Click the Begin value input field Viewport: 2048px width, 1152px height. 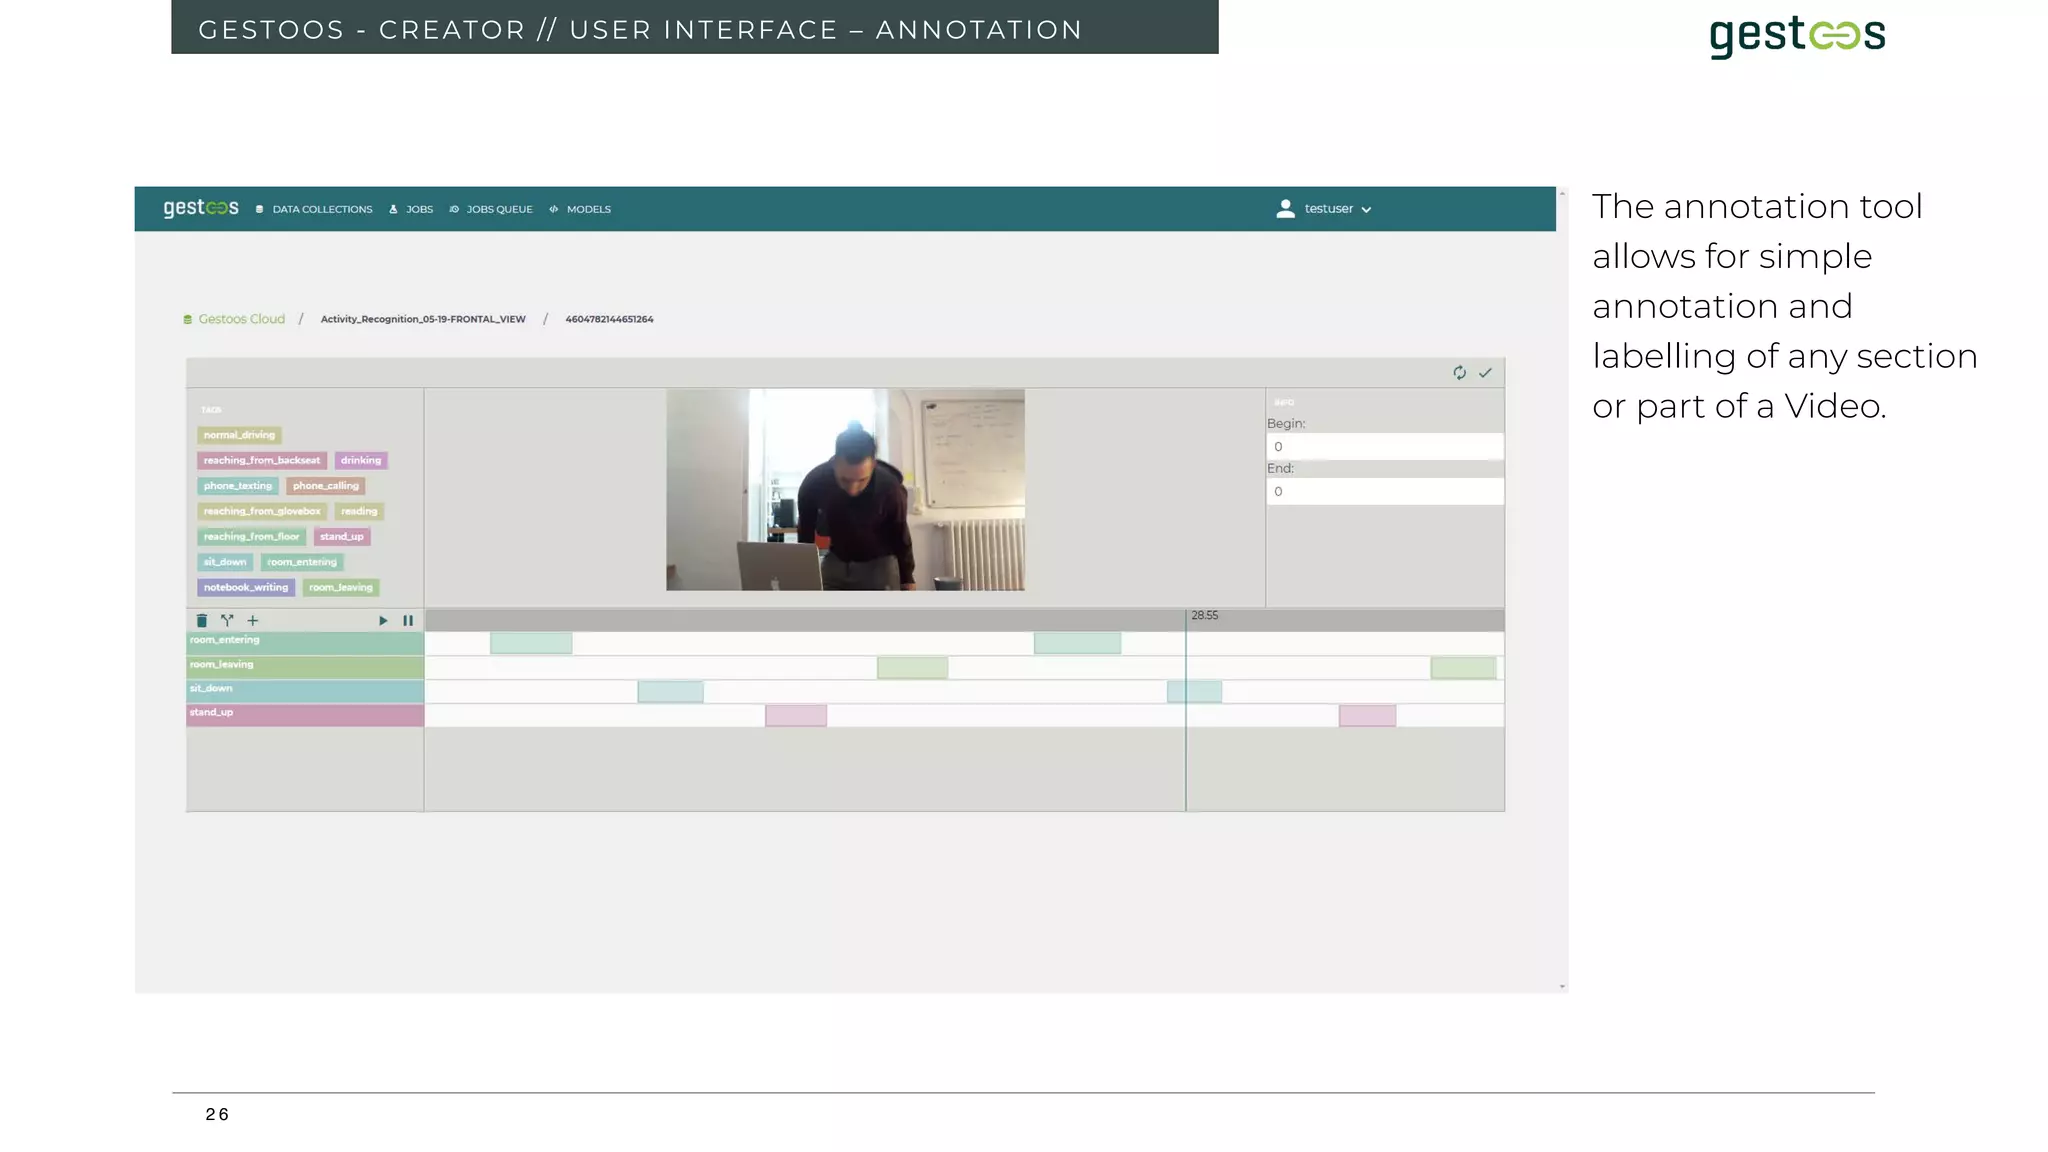pyautogui.click(x=1385, y=446)
